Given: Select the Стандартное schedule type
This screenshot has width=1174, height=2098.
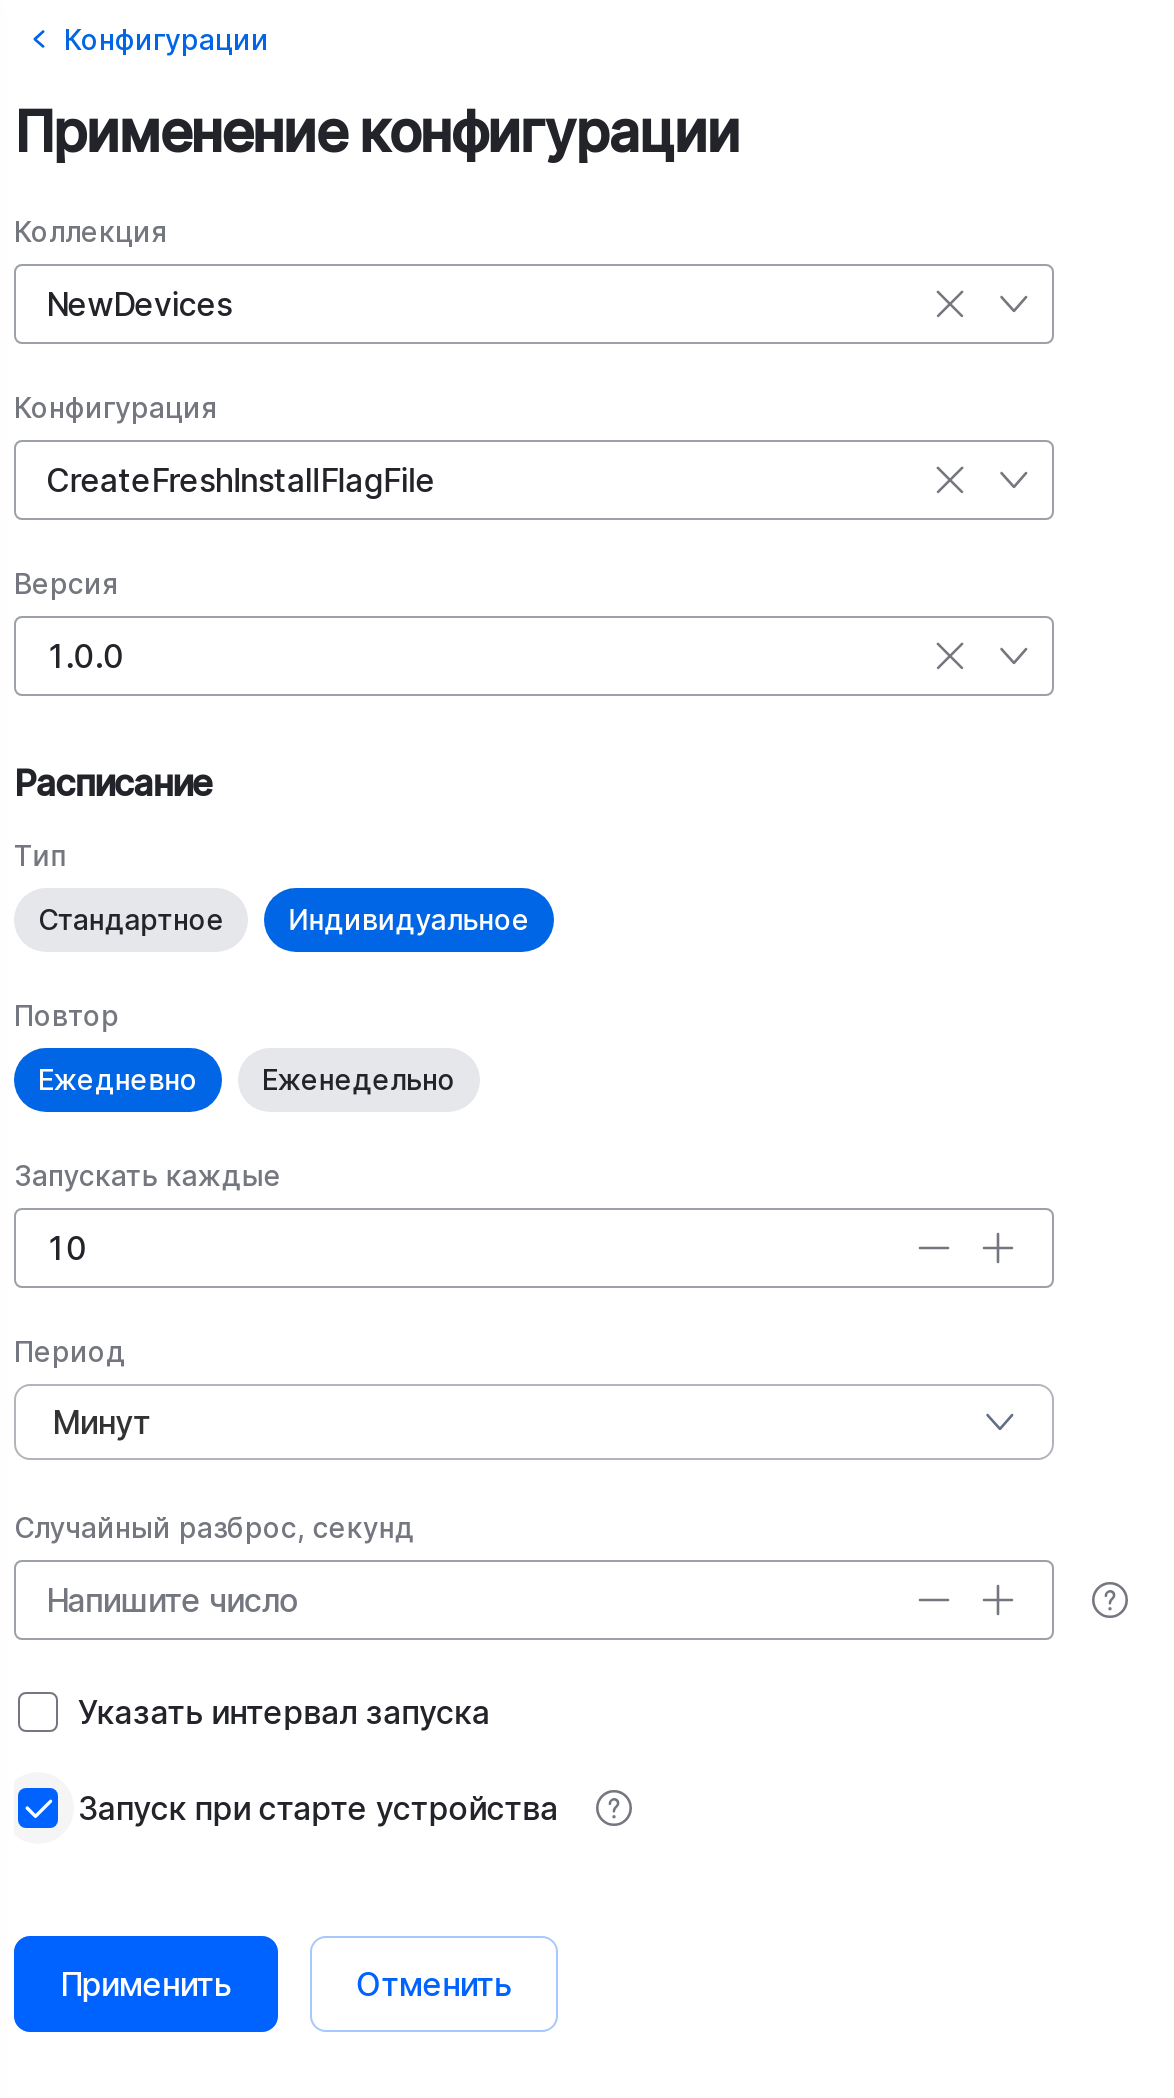Looking at the screenshot, I should click(x=130, y=919).
